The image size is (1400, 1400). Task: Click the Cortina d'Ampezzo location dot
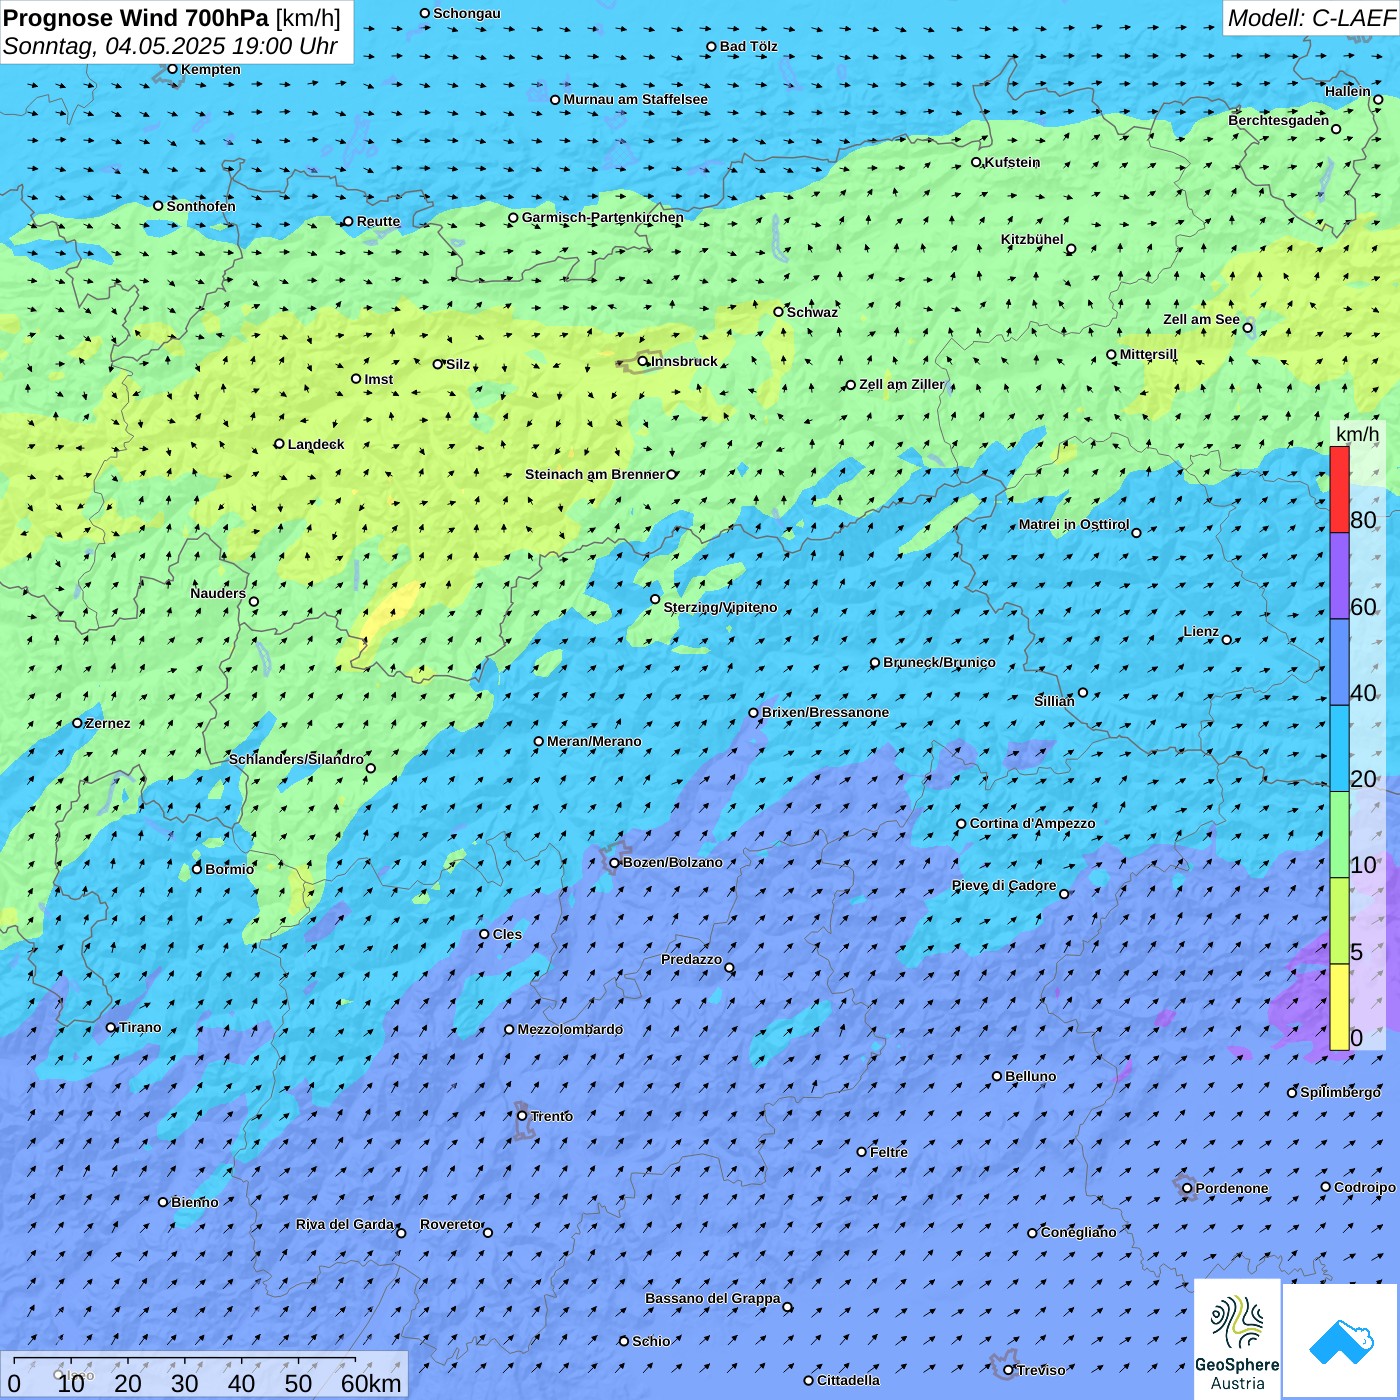(x=961, y=824)
